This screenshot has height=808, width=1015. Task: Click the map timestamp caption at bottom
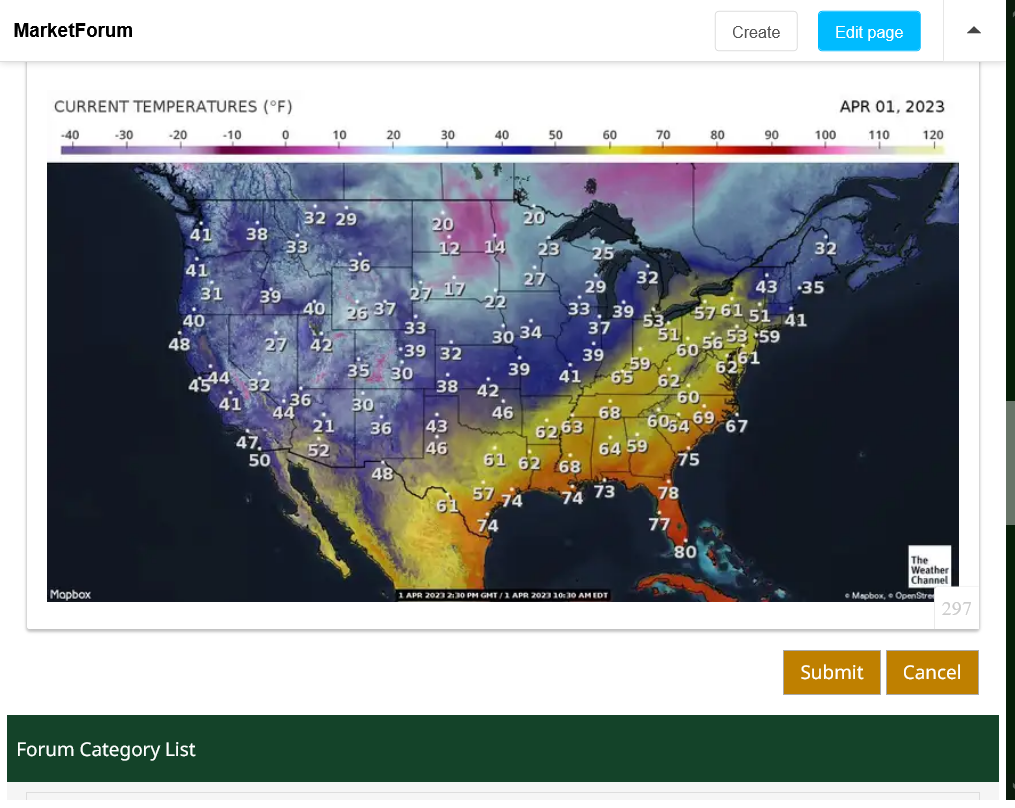pyautogui.click(x=503, y=595)
